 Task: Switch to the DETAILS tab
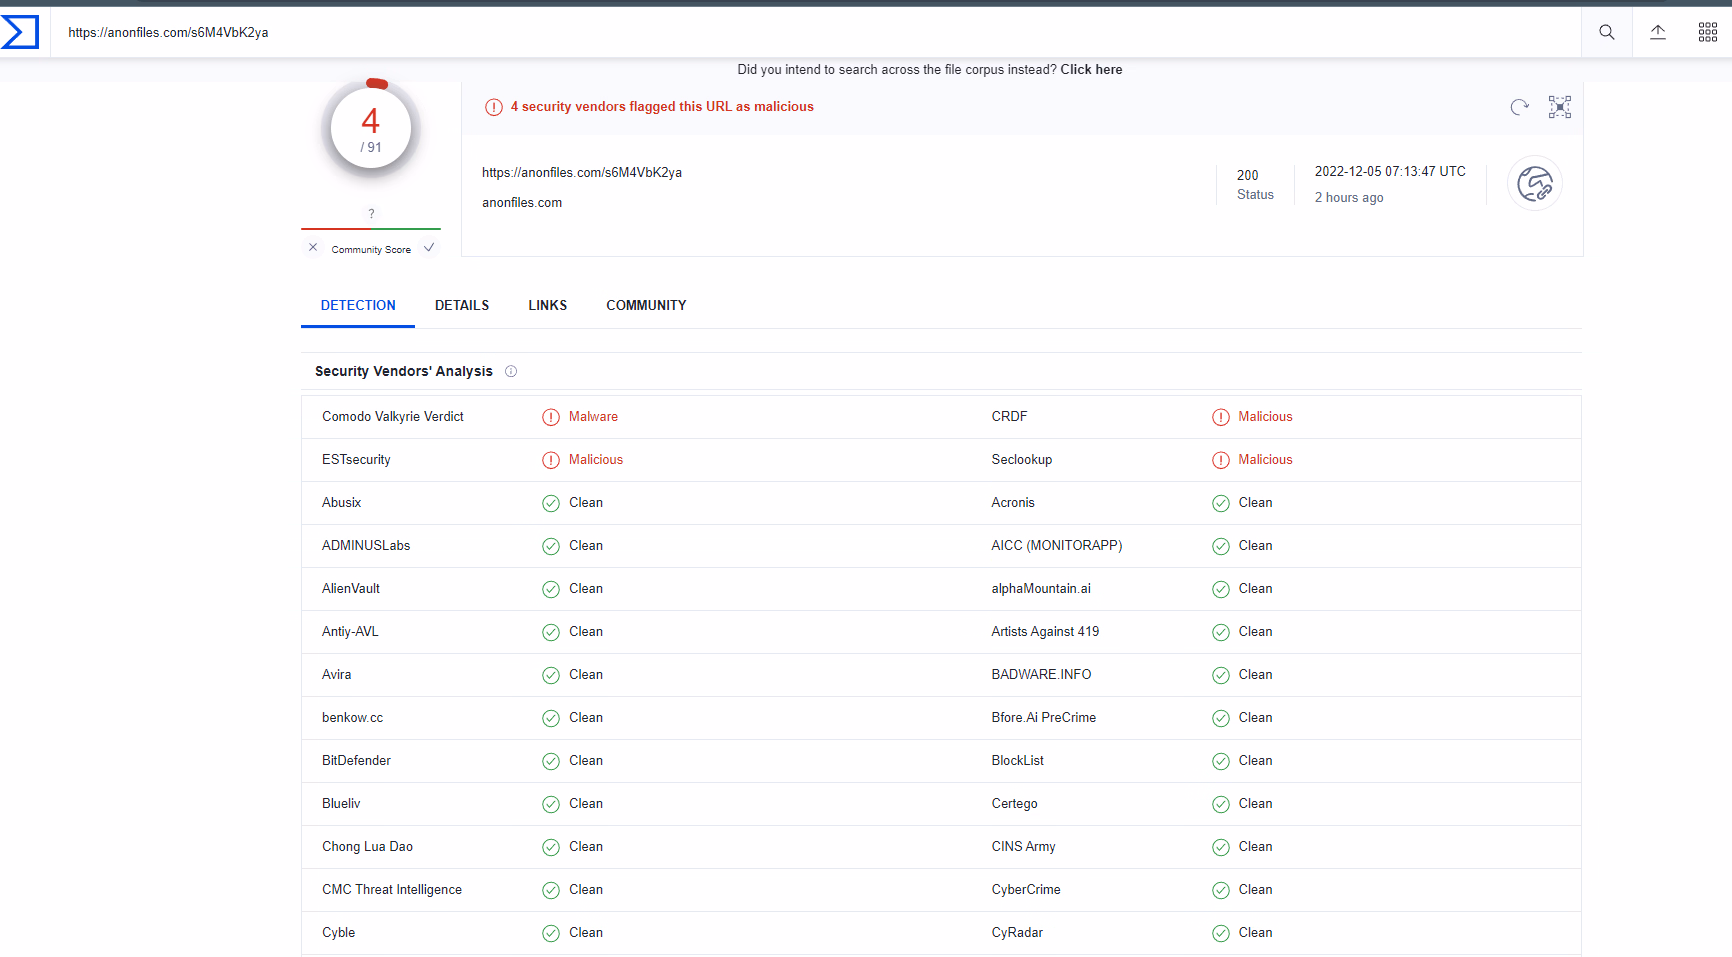[462, 306]
